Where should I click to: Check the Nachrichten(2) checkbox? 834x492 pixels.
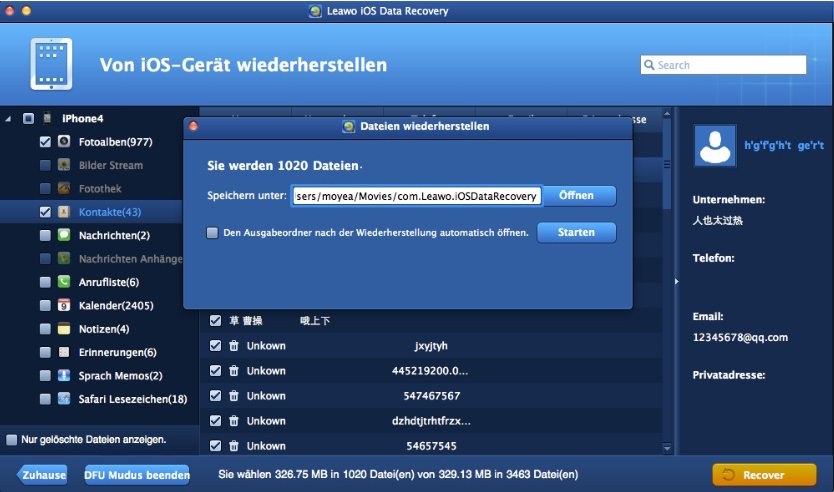tap(45, 235)
